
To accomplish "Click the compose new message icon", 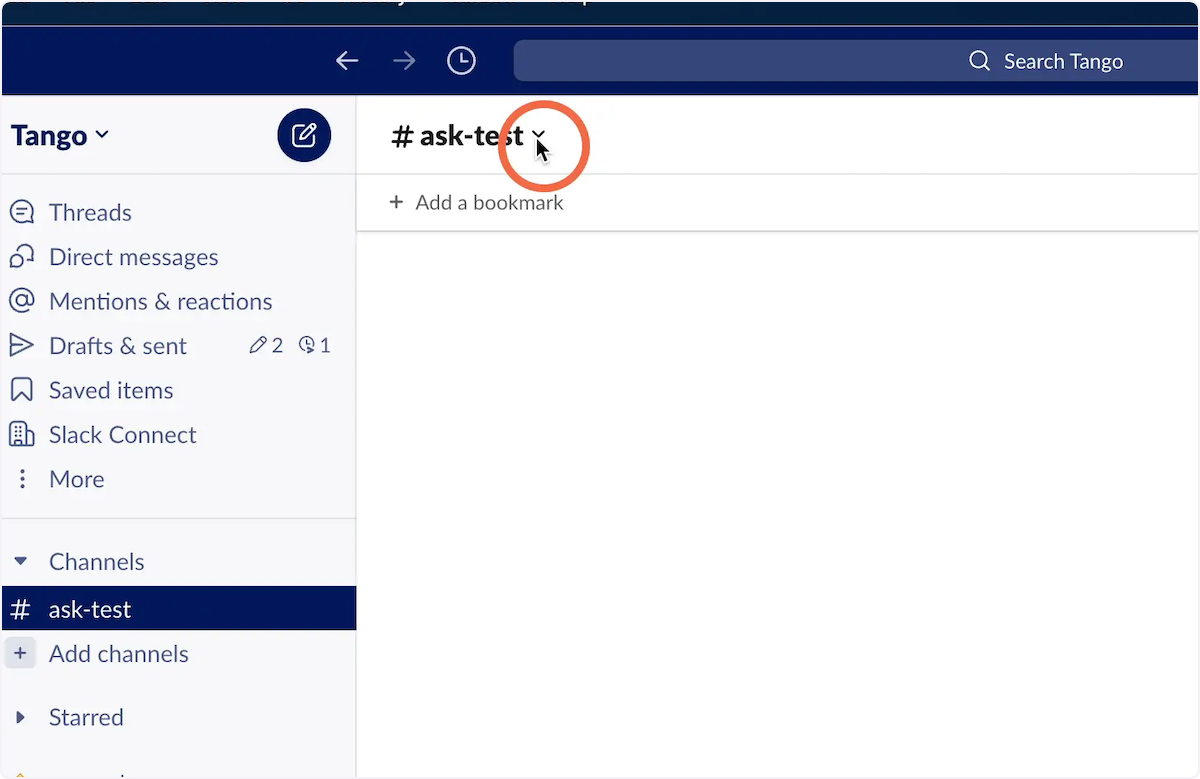I will (x=304, y=135).
